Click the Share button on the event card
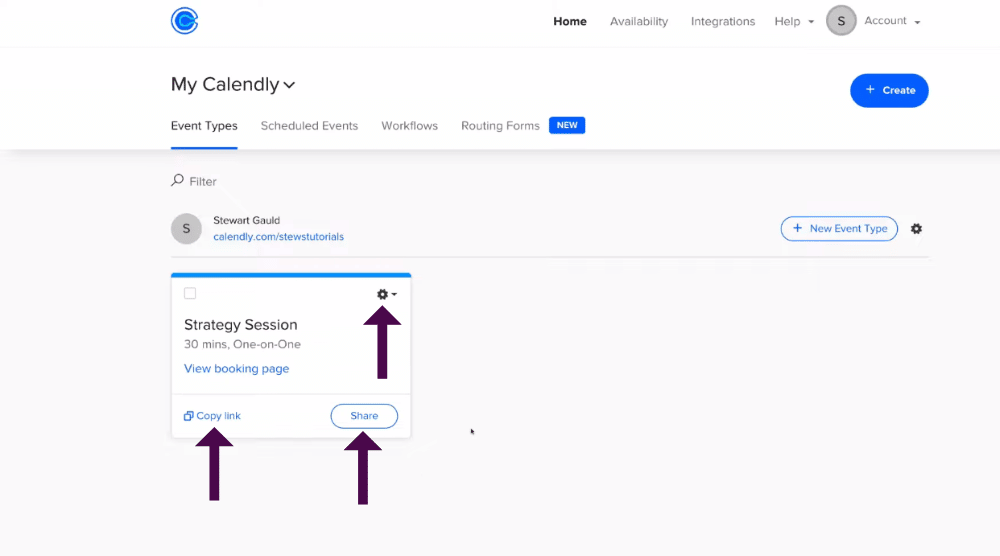The height and width of the screenshot is (556, 1000). coord(364,416)
